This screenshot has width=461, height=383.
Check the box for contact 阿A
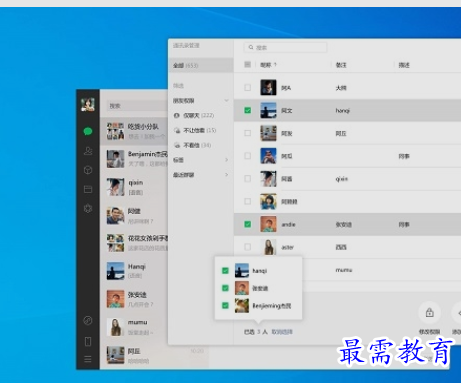pos(248,87)
